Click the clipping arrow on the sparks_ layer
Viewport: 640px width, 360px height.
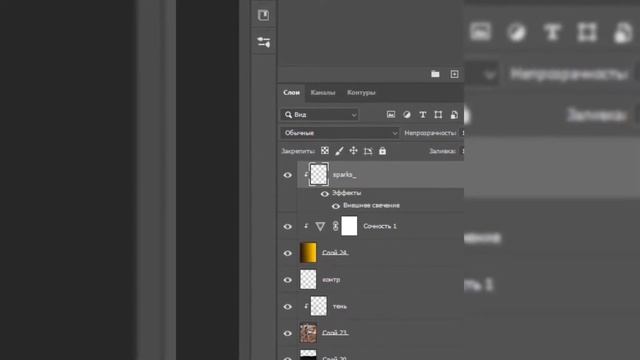[x=306, y=175]
